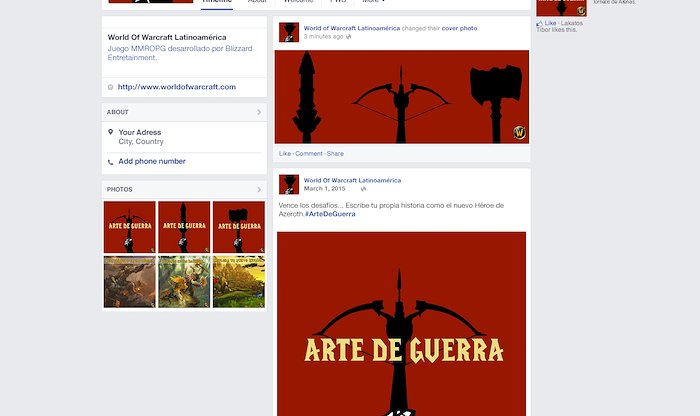700x416 pixels.
Task: Click the phone icon beside Add phone number
Action: point(110,162)
